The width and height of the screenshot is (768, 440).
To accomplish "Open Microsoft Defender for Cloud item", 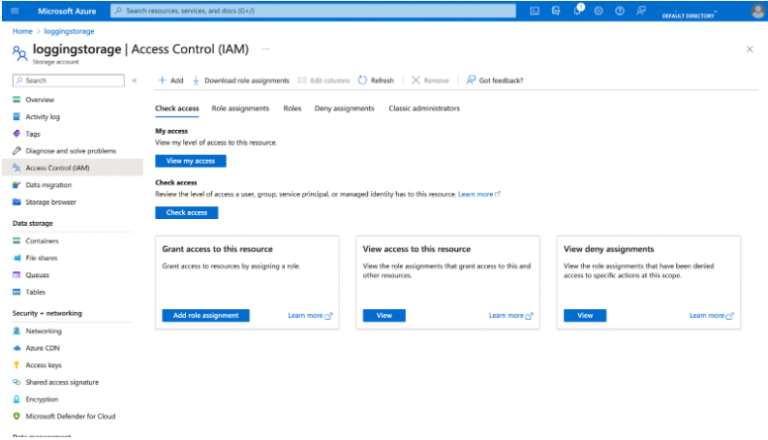I will tap(70, 416).
